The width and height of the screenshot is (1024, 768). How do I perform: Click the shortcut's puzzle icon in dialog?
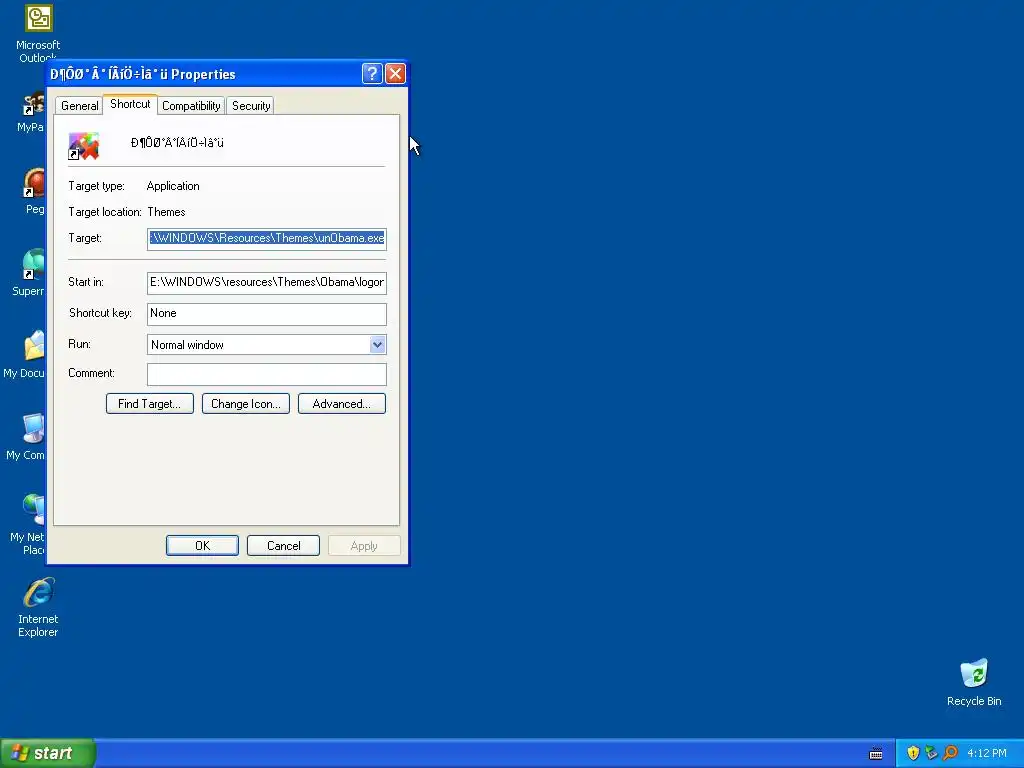click(84, 146)
